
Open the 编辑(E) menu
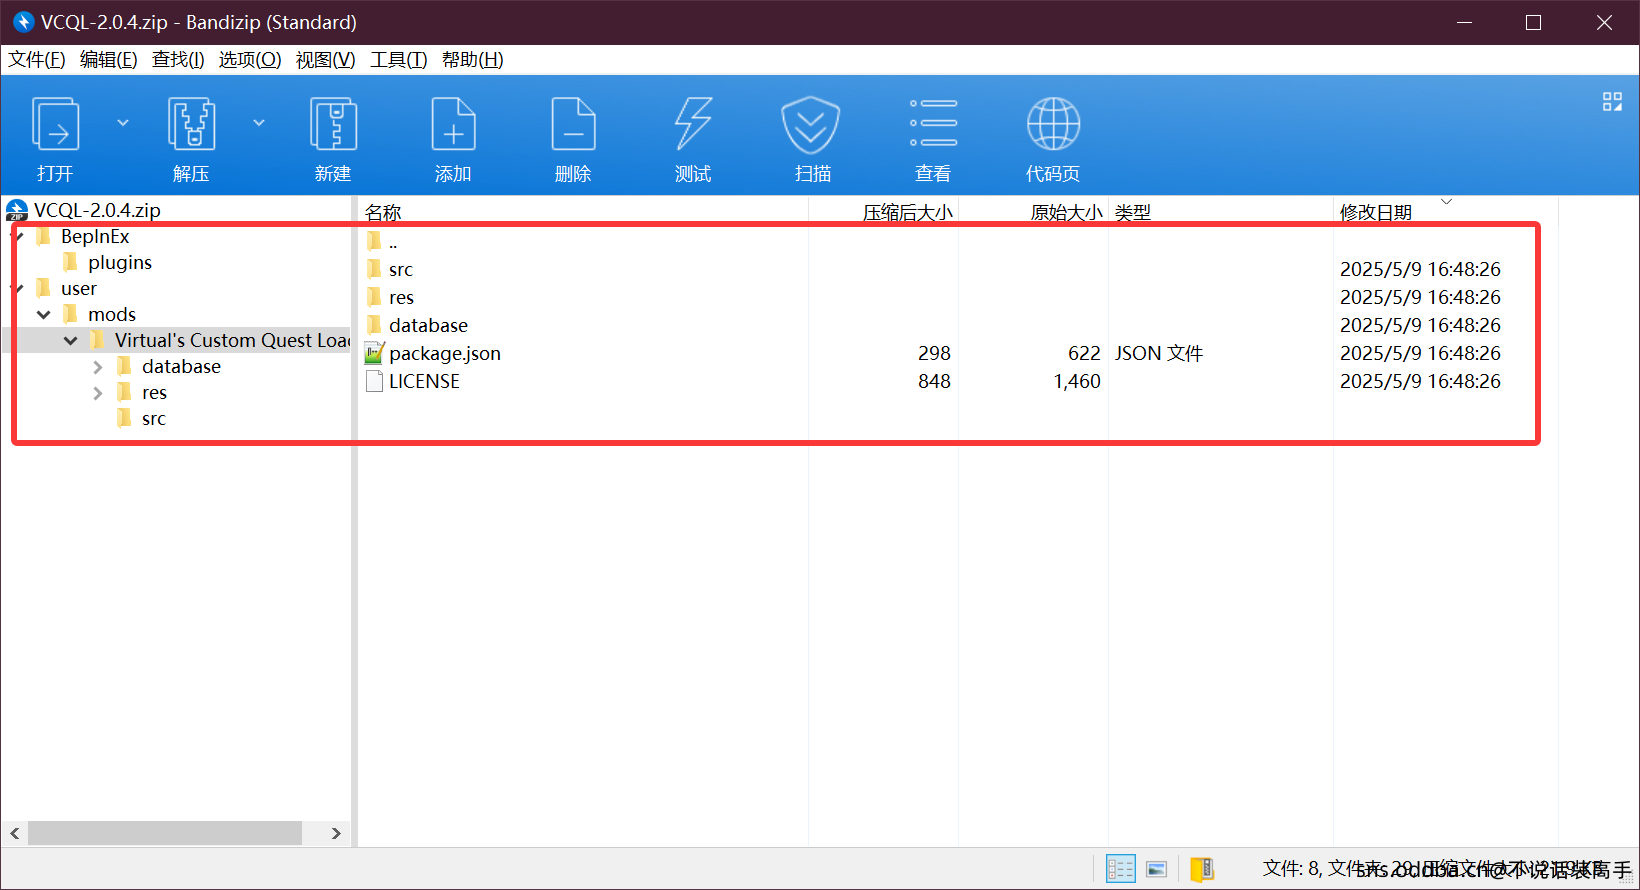point(109,60)
